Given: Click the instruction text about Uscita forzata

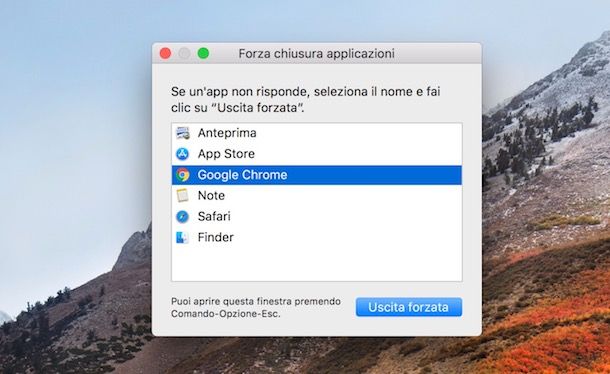Looking at the screenshot, I should click(305, 100).
